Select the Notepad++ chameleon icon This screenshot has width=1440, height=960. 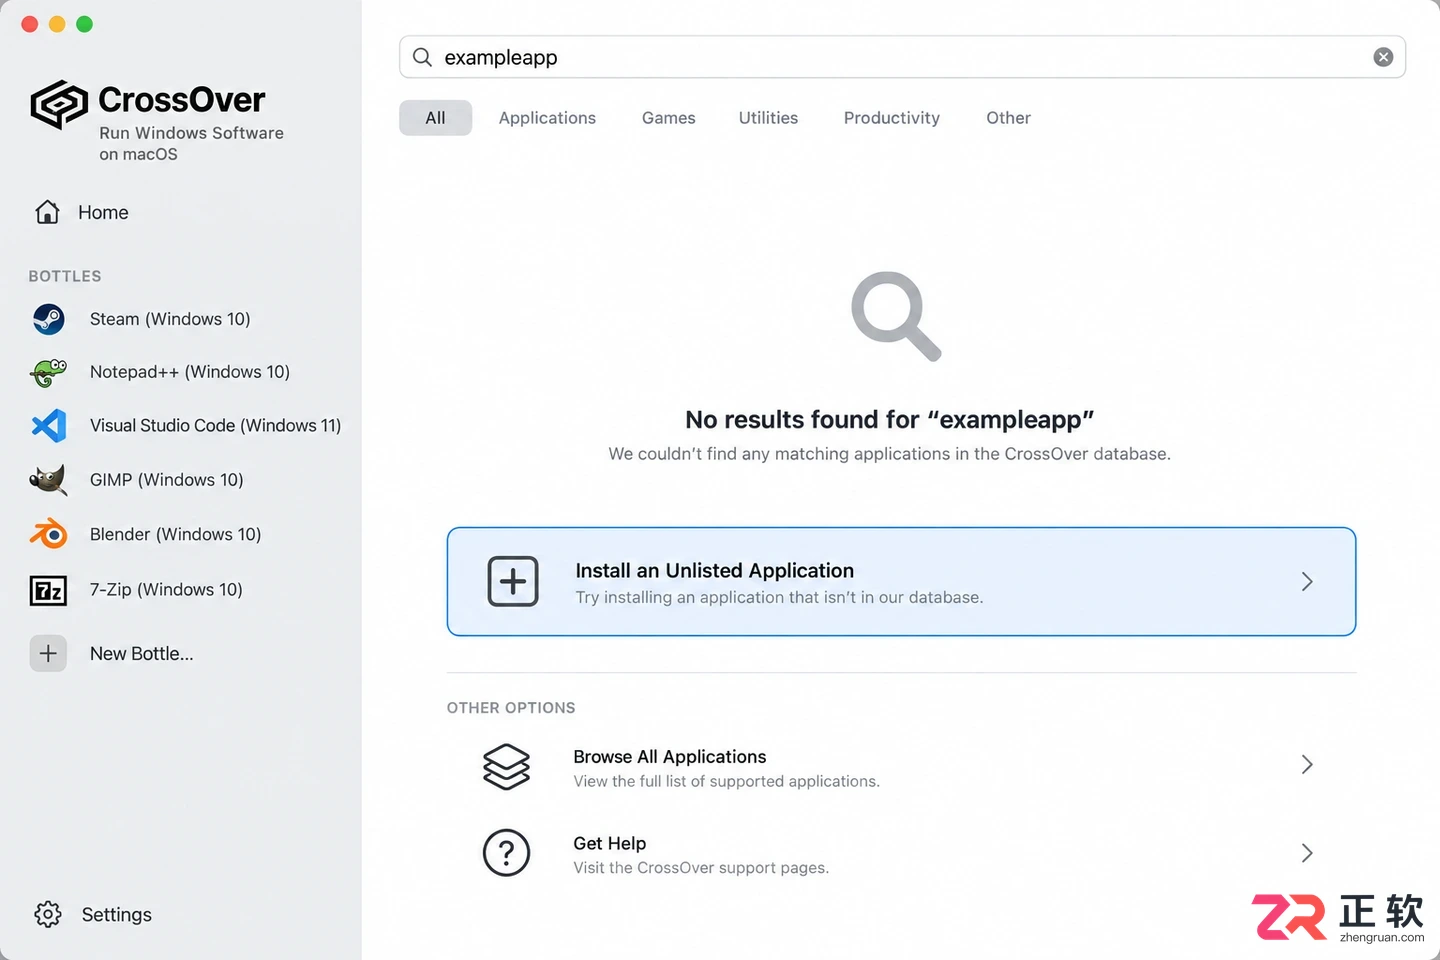tap(48, 372)
